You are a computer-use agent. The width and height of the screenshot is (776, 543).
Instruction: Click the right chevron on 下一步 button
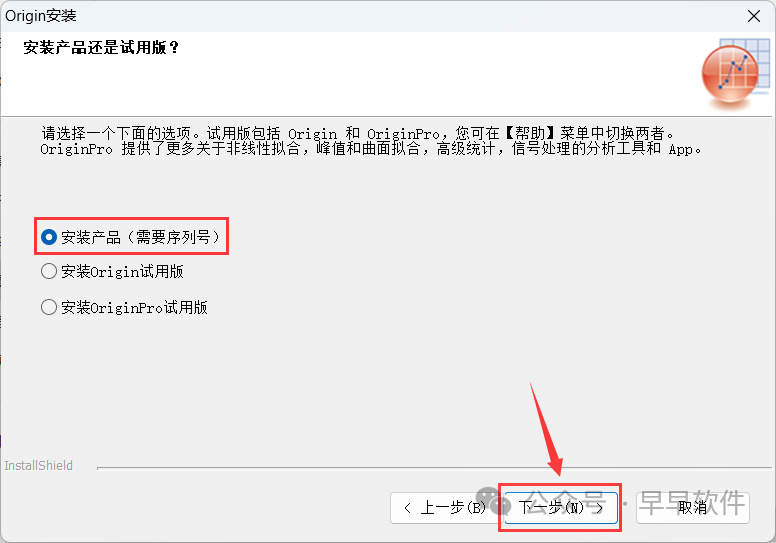(x=599, y=508)
